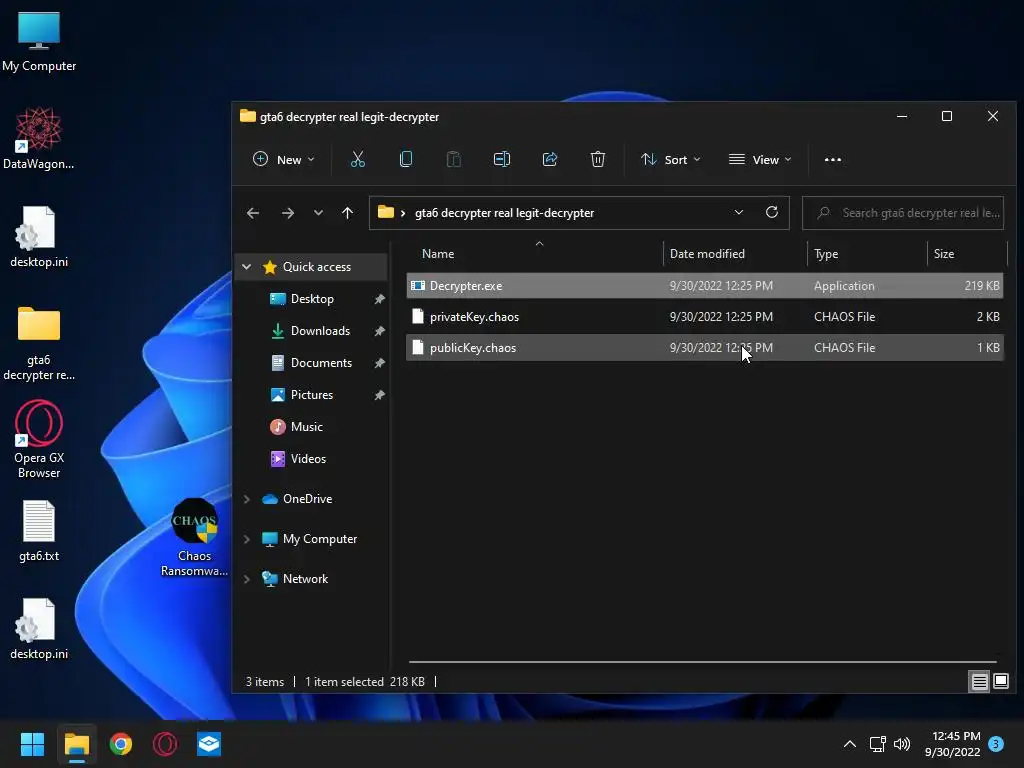Select the gta6 decrypter folder on desktop
1024x768 pixels.
click(x=39, y=343)
